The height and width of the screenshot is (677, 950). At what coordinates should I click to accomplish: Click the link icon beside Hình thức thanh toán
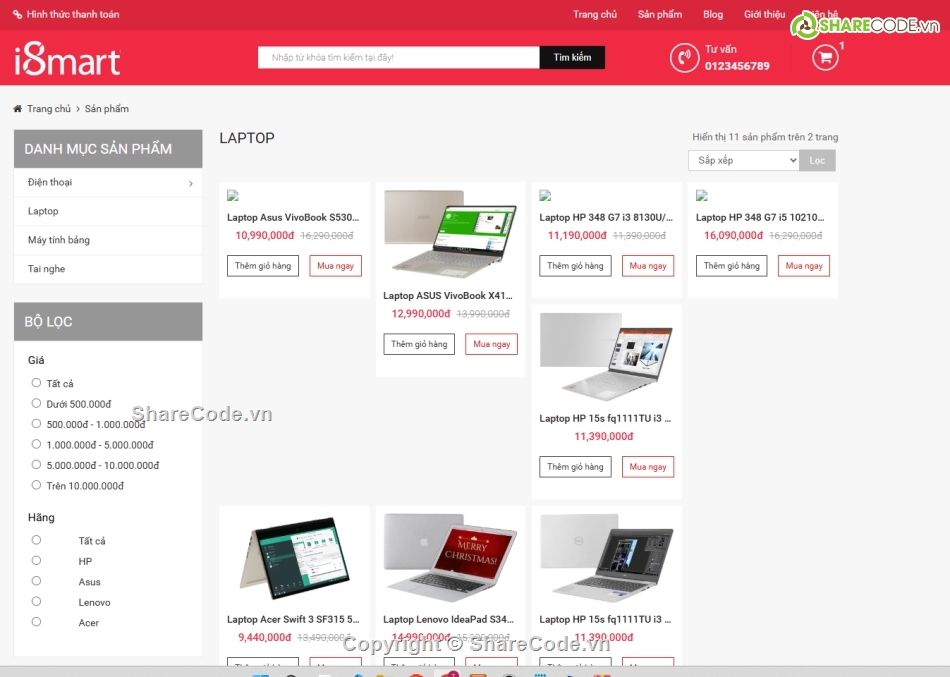click(18, 15)
